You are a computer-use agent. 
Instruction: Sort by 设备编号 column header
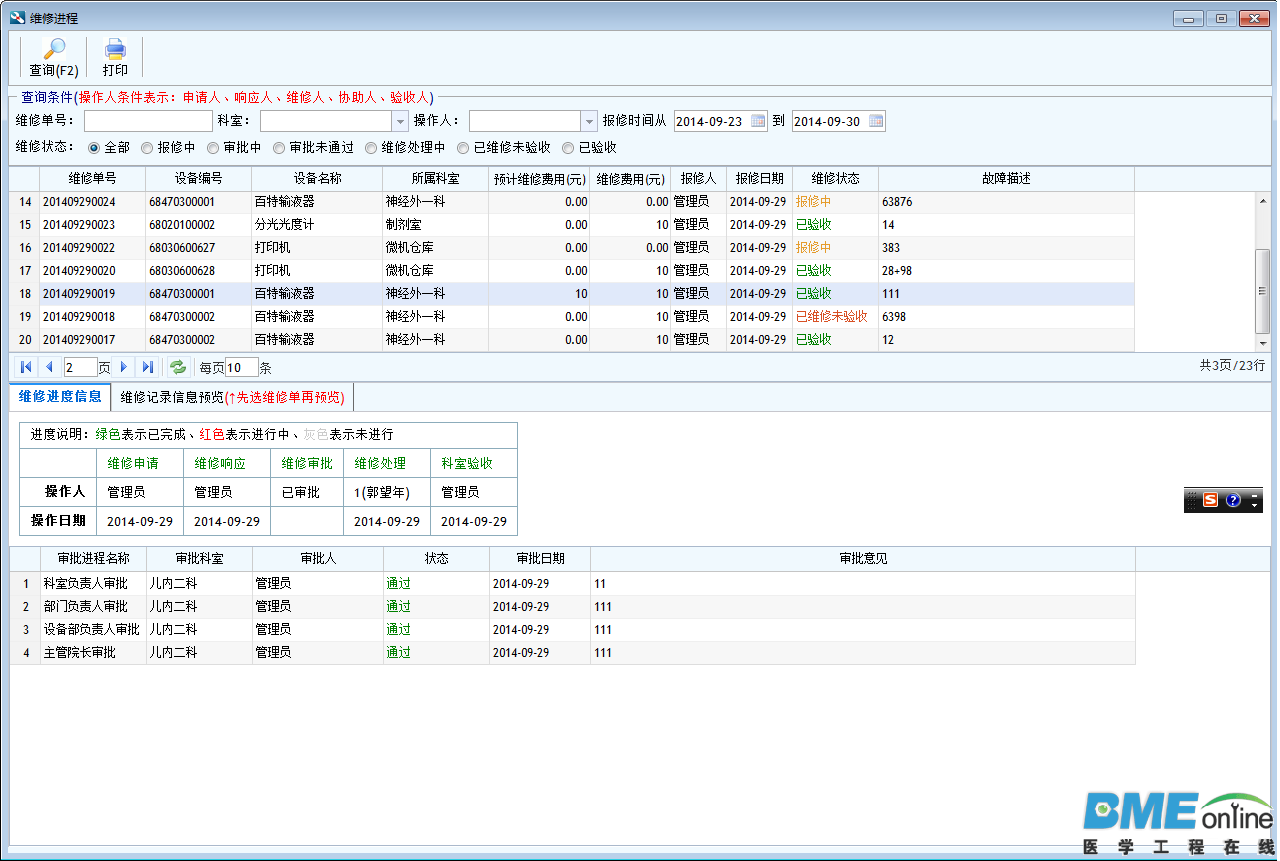click(x=198, y=178)
